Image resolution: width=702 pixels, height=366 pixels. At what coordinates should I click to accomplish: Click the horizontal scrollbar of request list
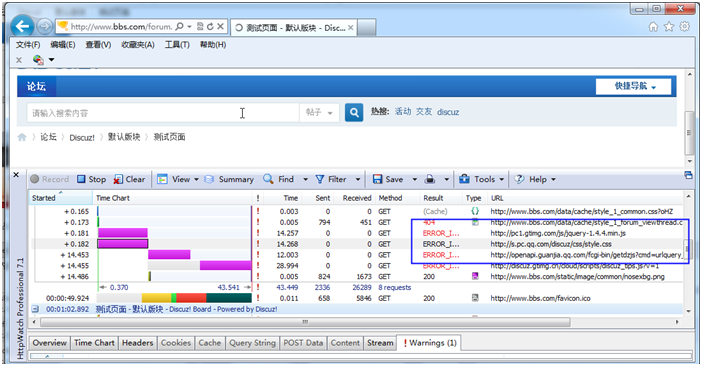point(305,322)
